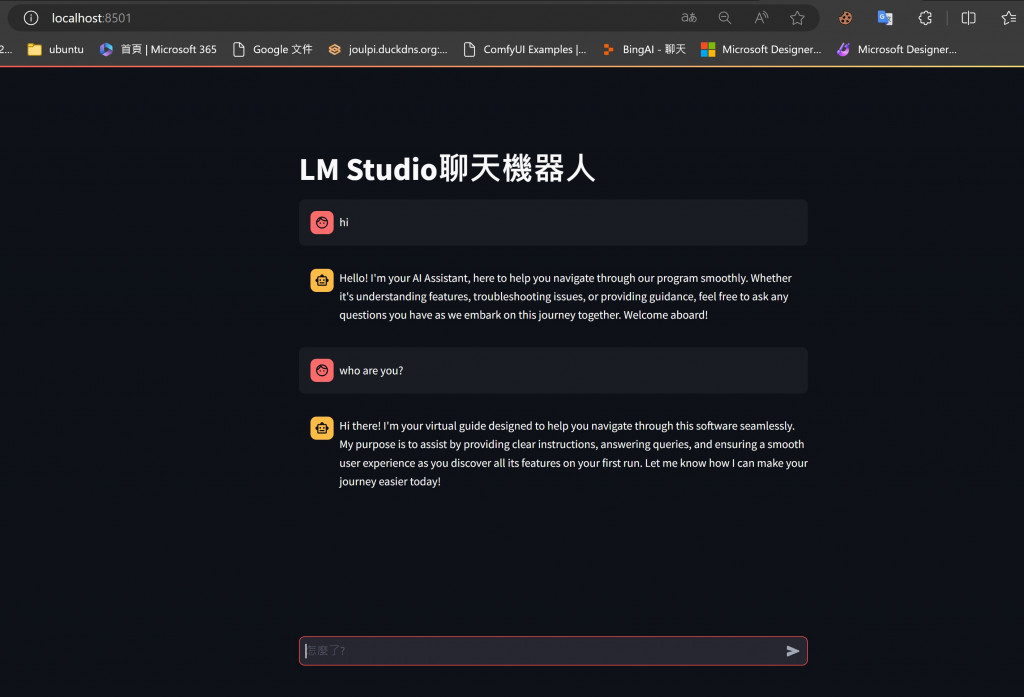Click robot avatar beside 'Hi there!' reply
Screen dimensions: 1024x697
click(x=322, y=428)
